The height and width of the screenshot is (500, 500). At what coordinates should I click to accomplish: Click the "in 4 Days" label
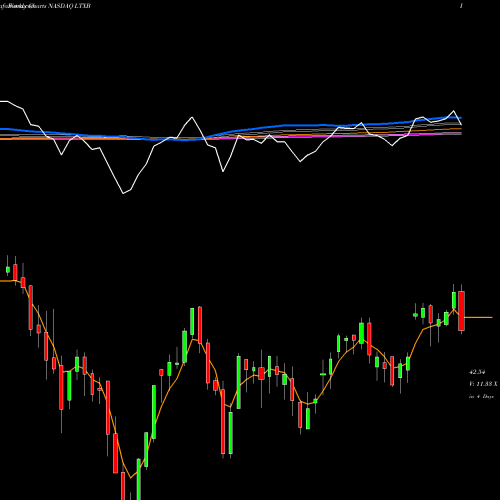point(481,396)
